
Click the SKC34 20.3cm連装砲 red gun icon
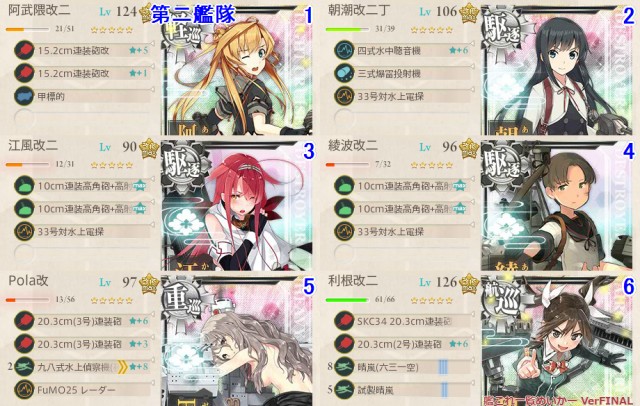[x=344, y=321]
